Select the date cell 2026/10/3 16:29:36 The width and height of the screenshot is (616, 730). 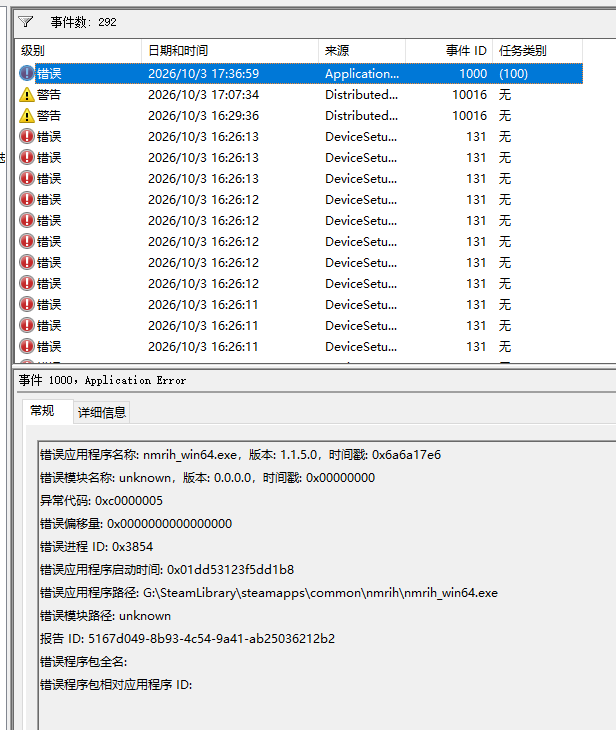tap(203, 115)
